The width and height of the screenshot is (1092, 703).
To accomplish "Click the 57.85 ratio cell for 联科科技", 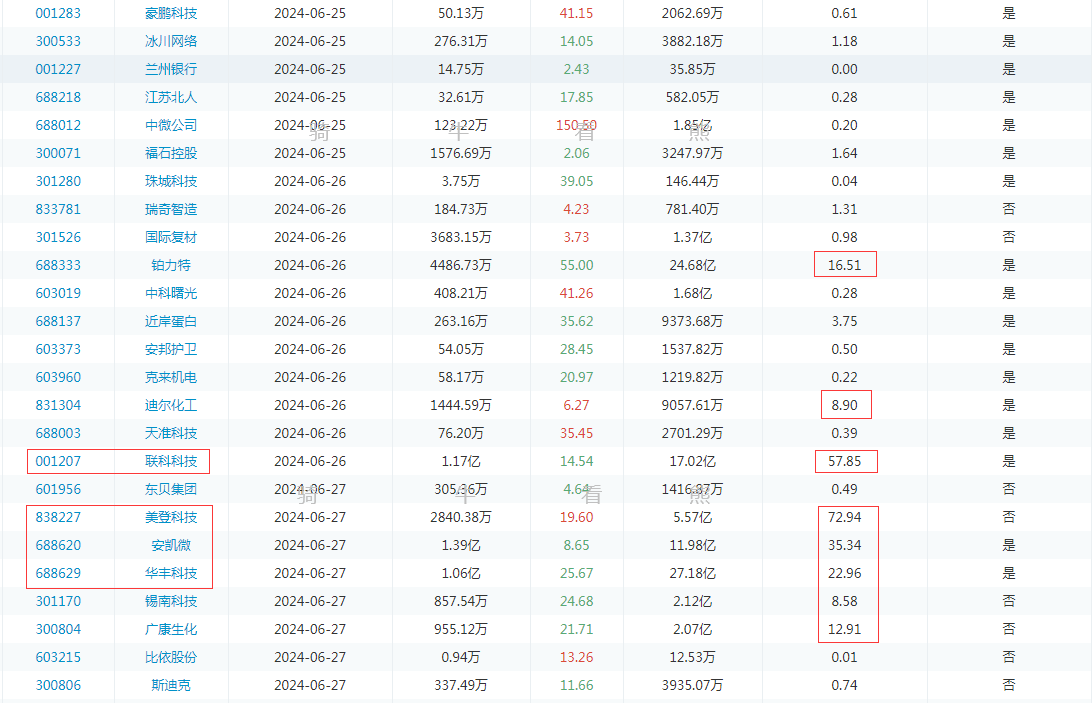I will click(x=845, y=461).
